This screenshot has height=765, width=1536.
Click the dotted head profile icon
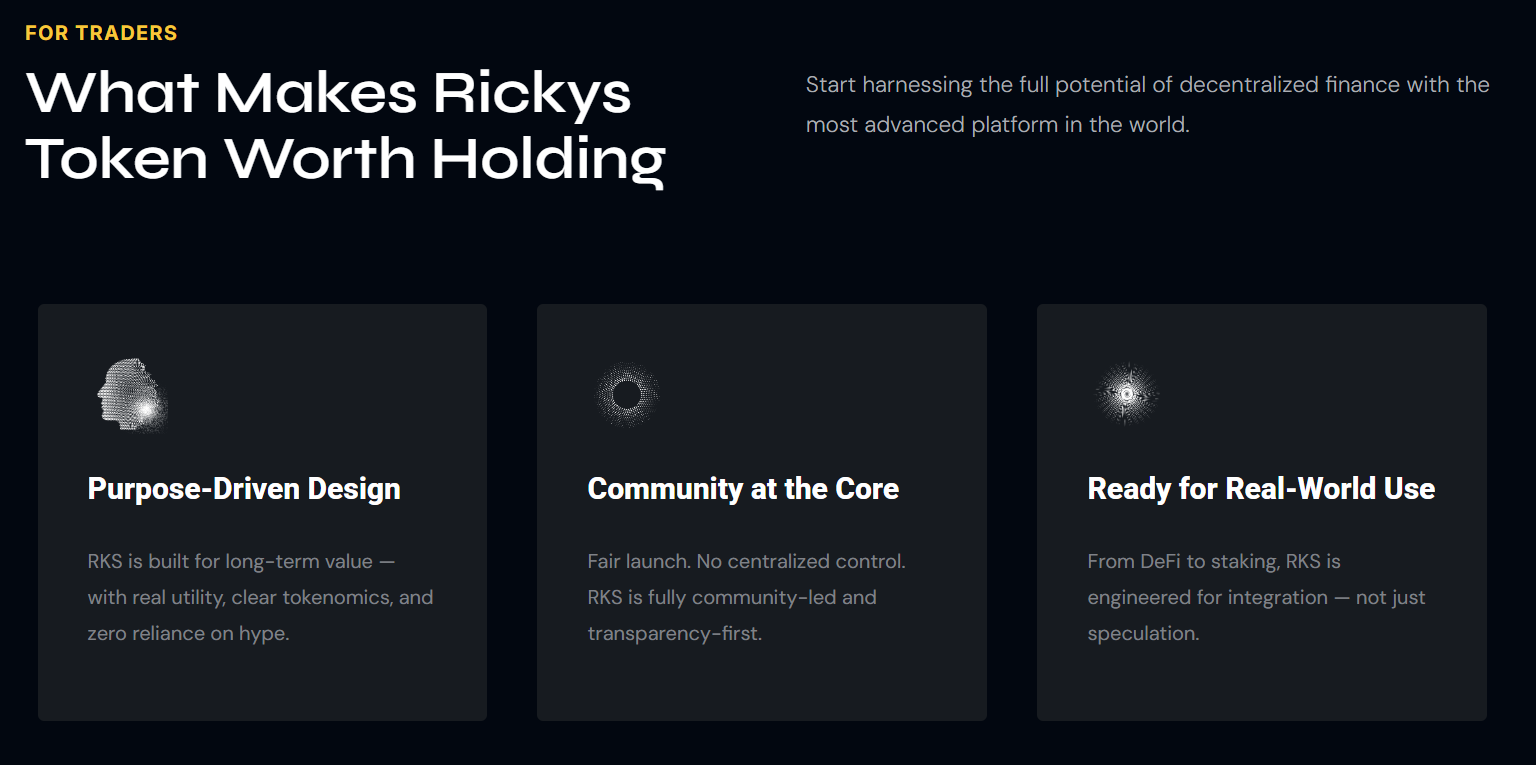[132, 396]
